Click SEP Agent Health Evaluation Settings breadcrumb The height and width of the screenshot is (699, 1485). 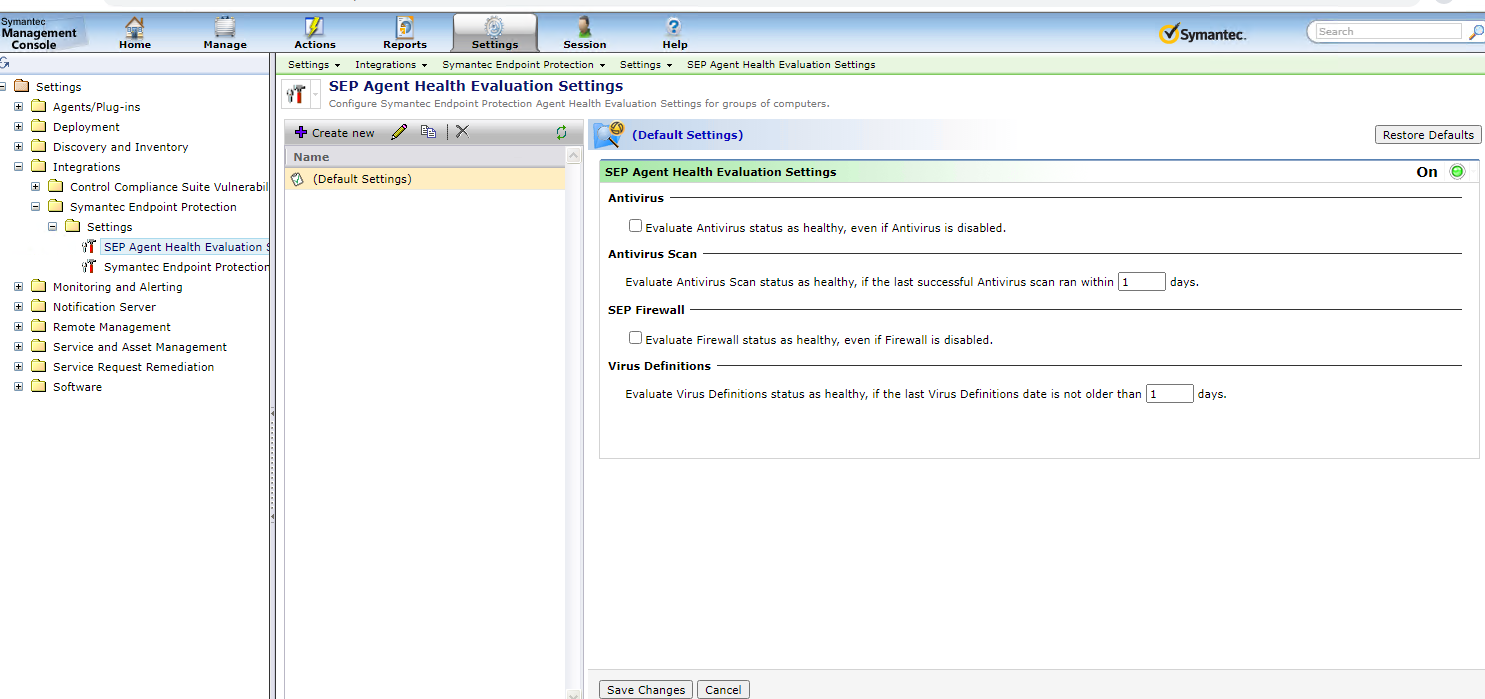[781, 64]
